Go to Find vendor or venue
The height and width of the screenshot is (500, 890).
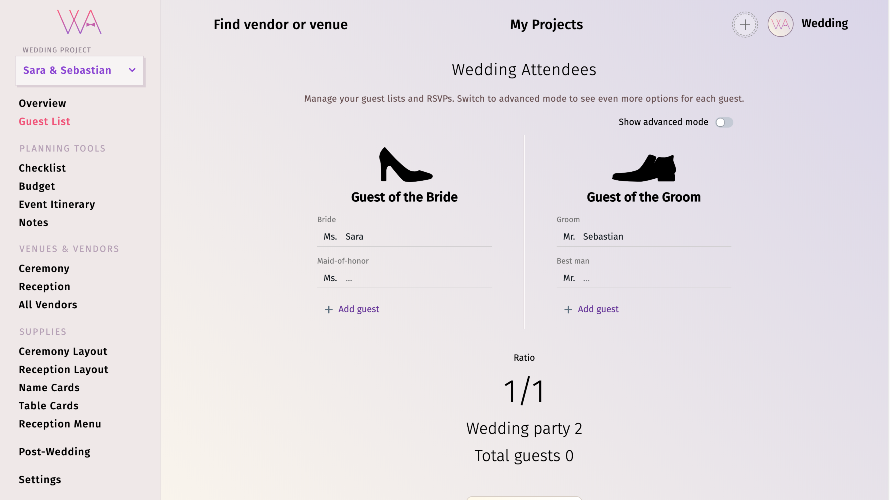tap(280, 24)
